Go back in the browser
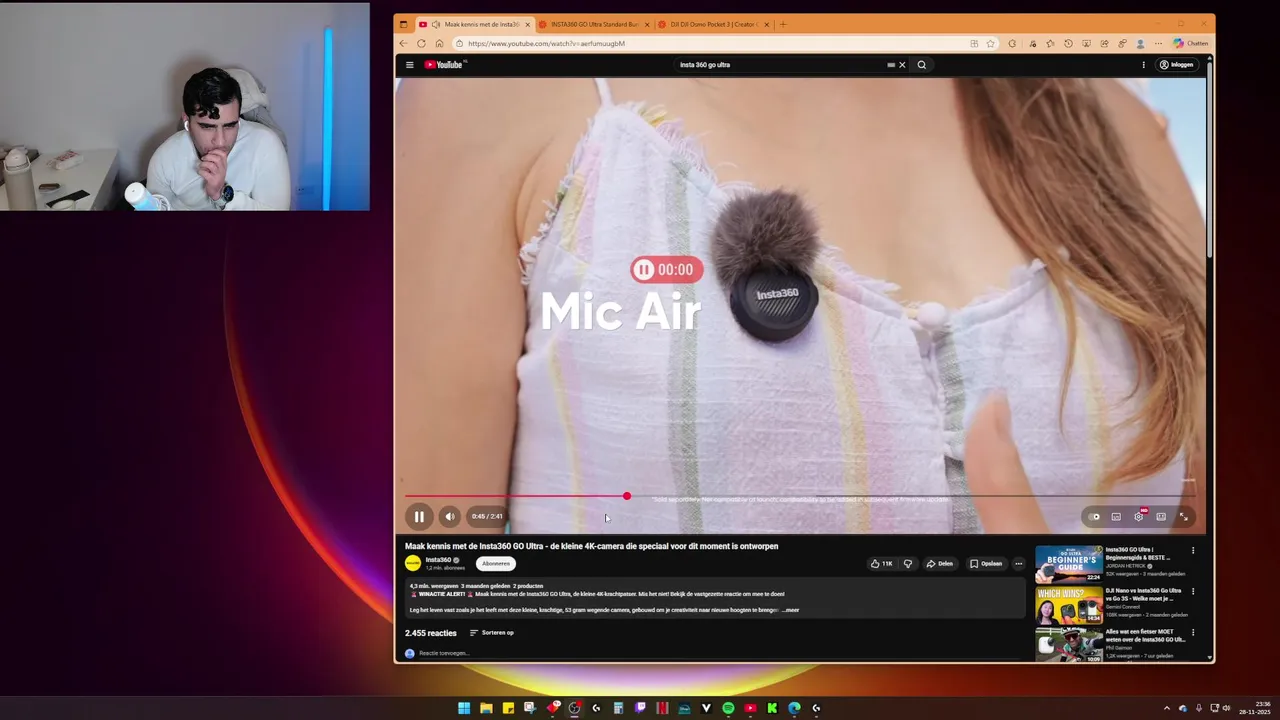Image resolution: width=1280 pixels, height=720 pixels. 403,44
